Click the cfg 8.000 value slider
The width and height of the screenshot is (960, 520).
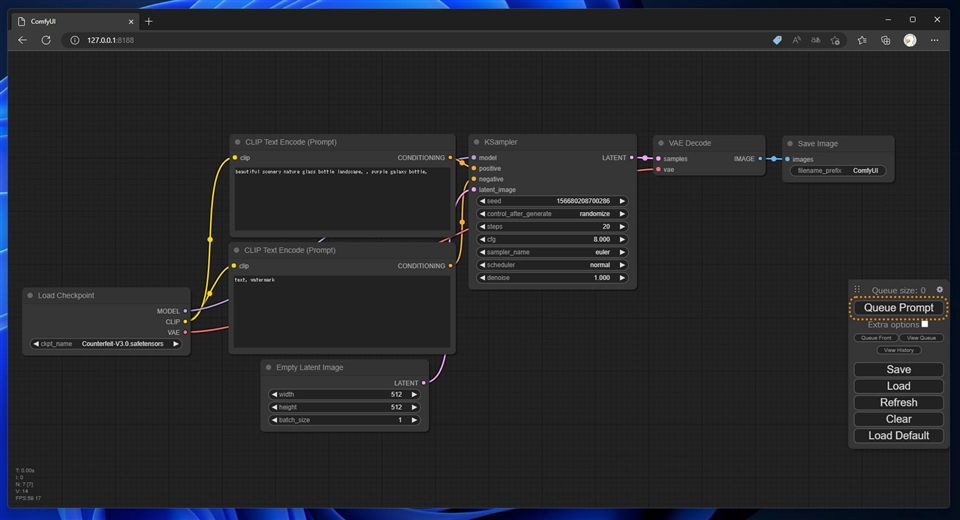click(x=552, y=239)
